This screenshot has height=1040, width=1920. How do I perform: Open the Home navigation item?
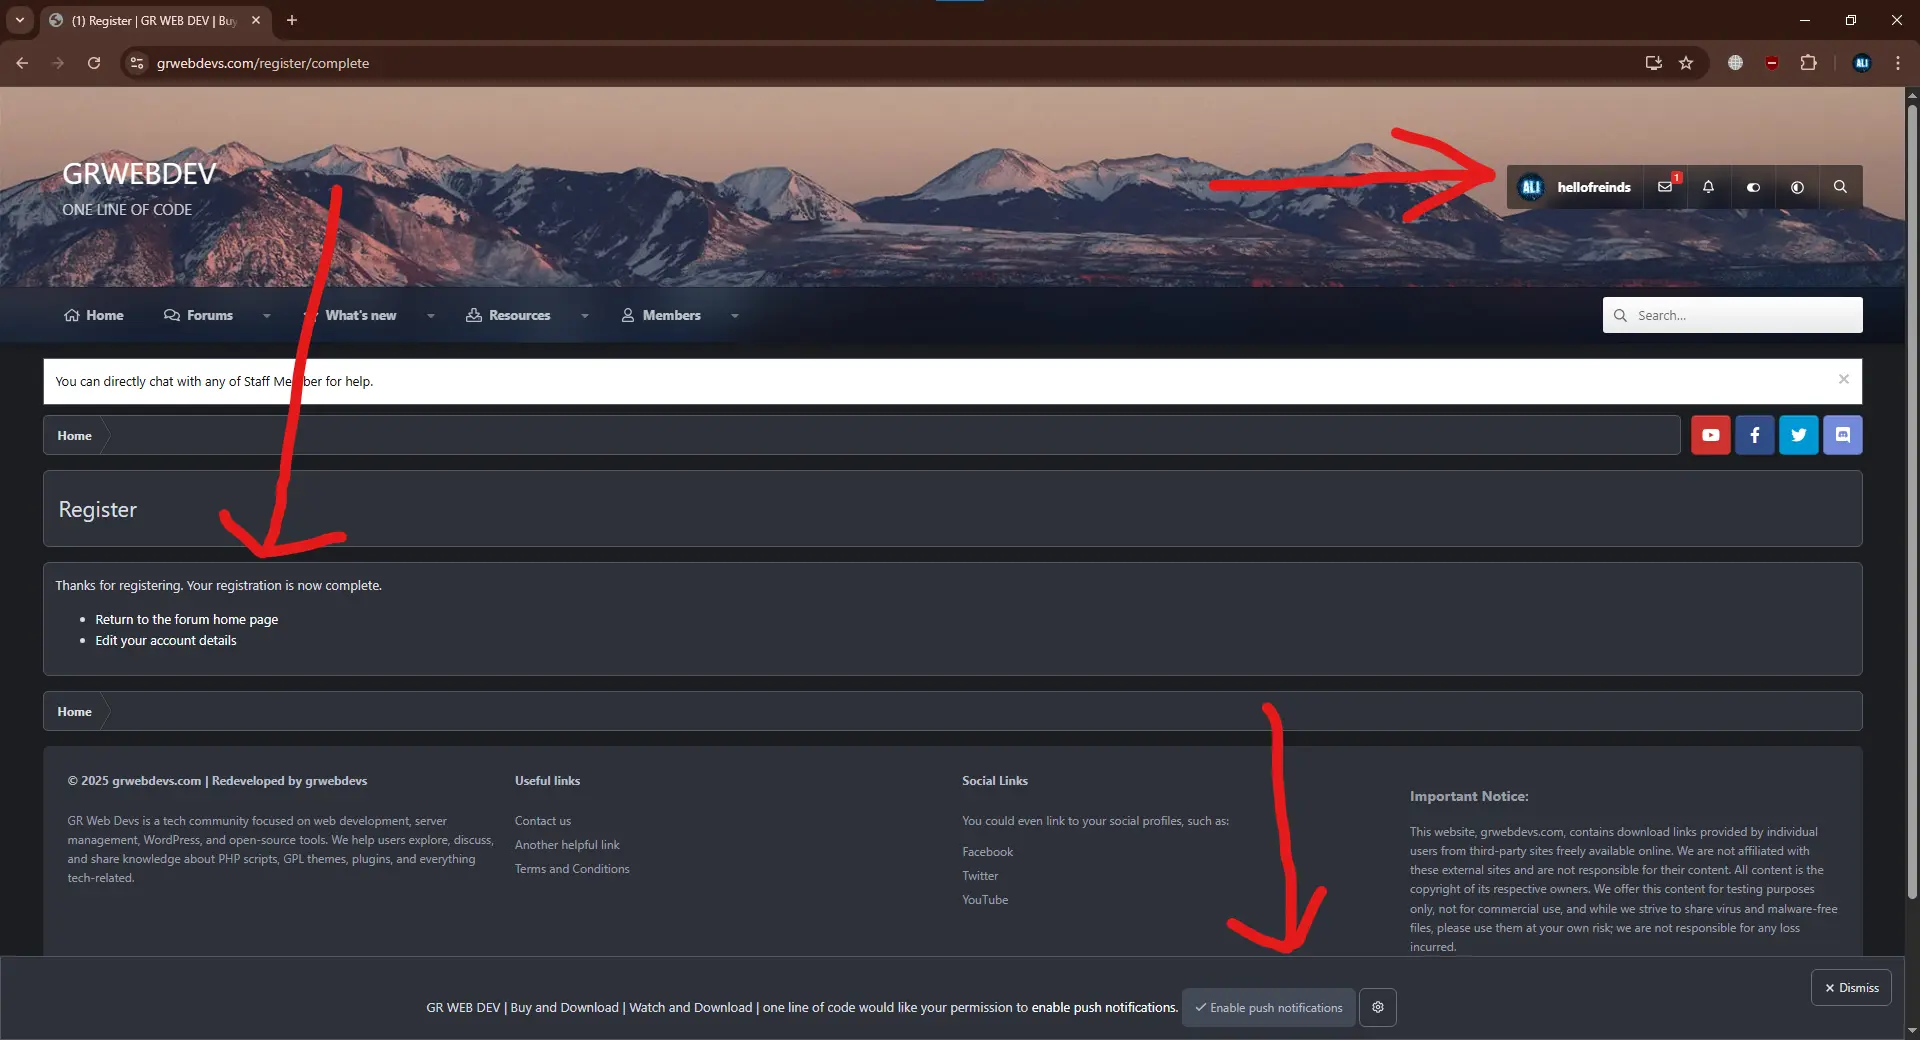pos(94,315)
